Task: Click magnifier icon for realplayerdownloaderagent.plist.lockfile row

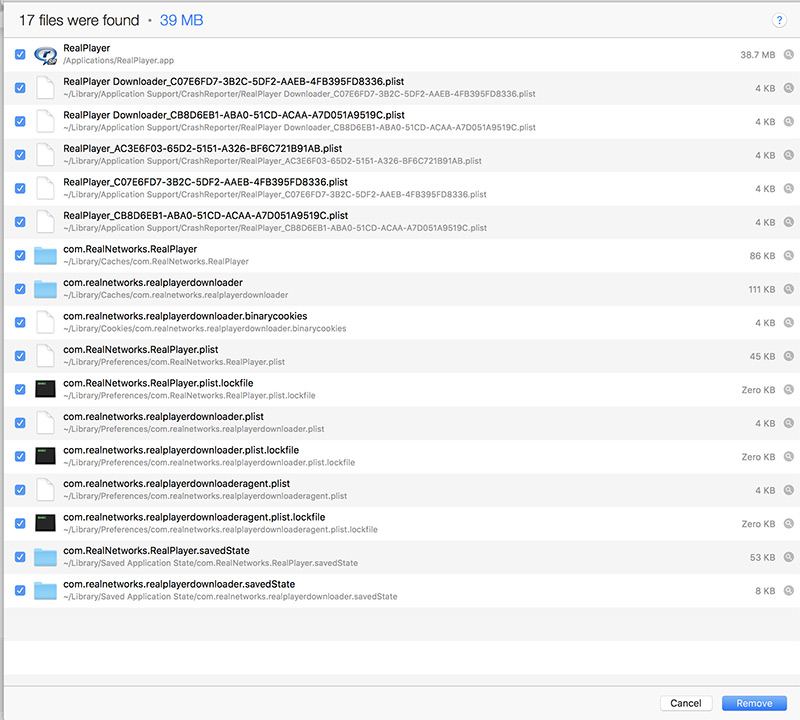Action: click(x=789, y=524)
